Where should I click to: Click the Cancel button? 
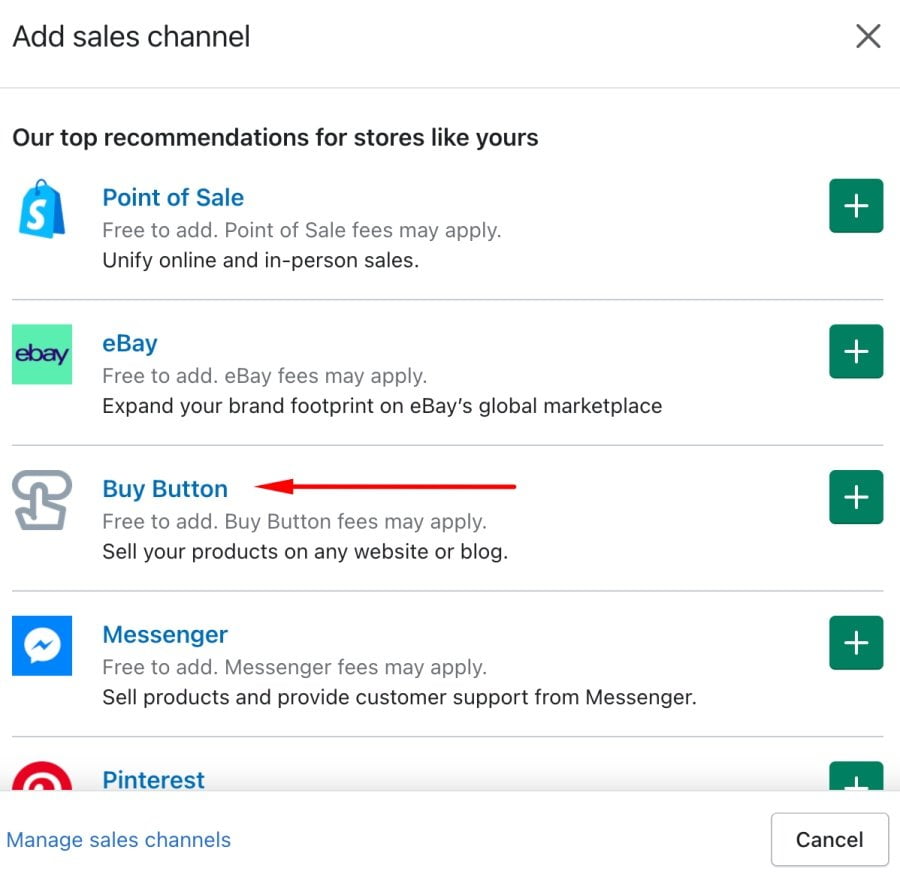(x=829, y=840)
